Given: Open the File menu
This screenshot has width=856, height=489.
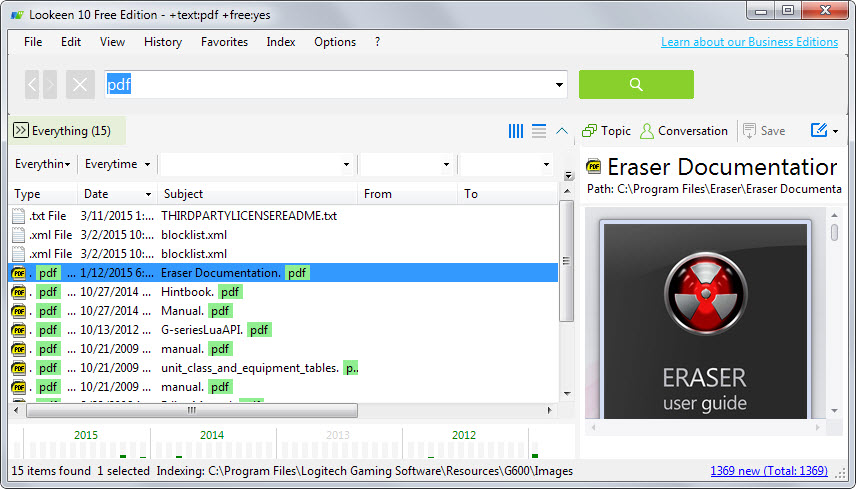Looking at the screenshot, I should (x=33, y=42).
